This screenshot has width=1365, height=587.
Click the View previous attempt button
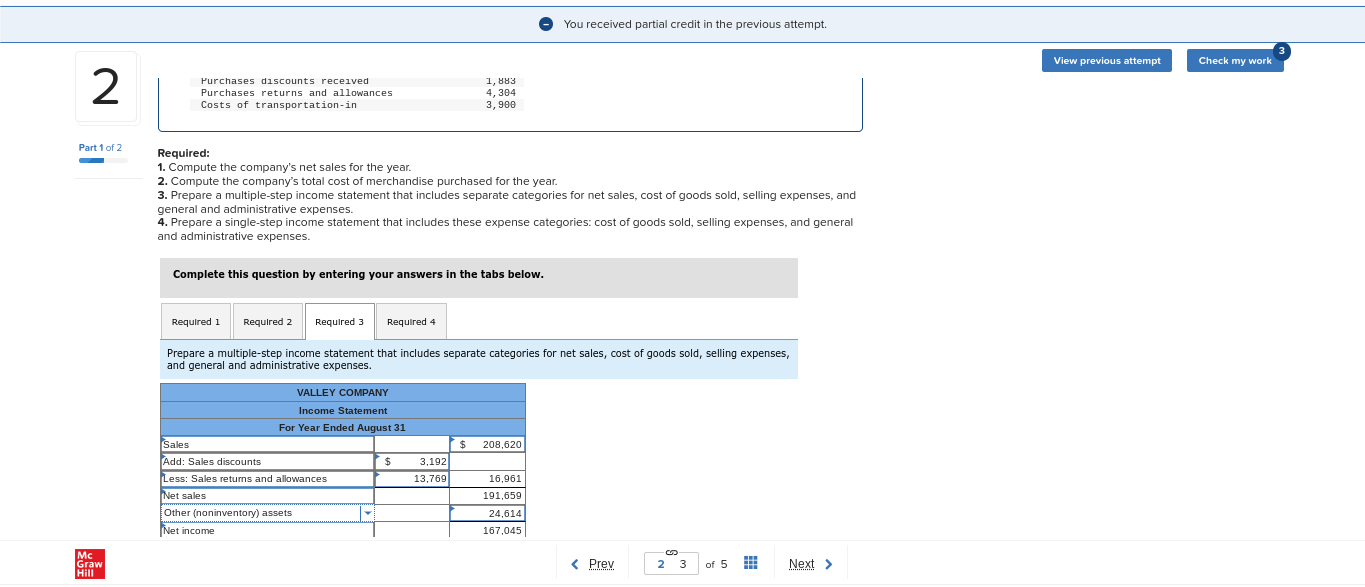point(1106,60)
